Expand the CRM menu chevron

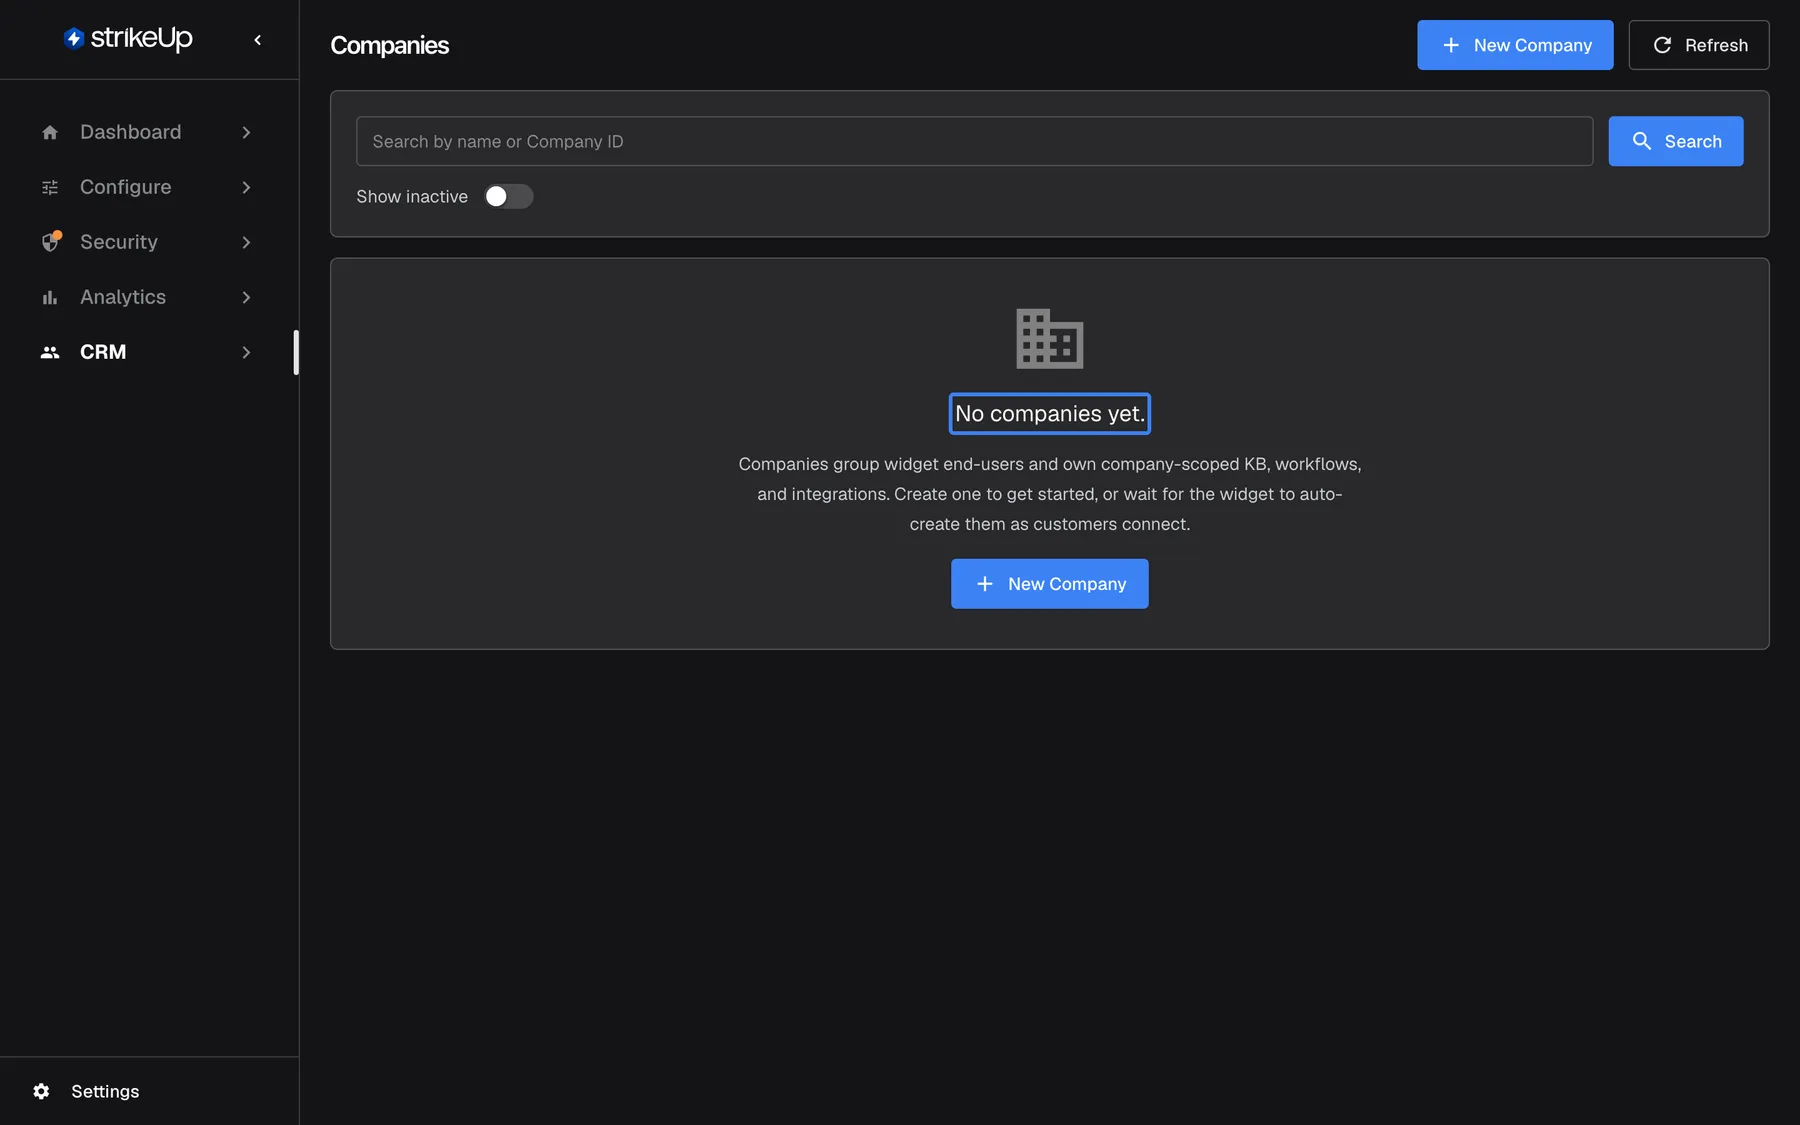[246, 352]
